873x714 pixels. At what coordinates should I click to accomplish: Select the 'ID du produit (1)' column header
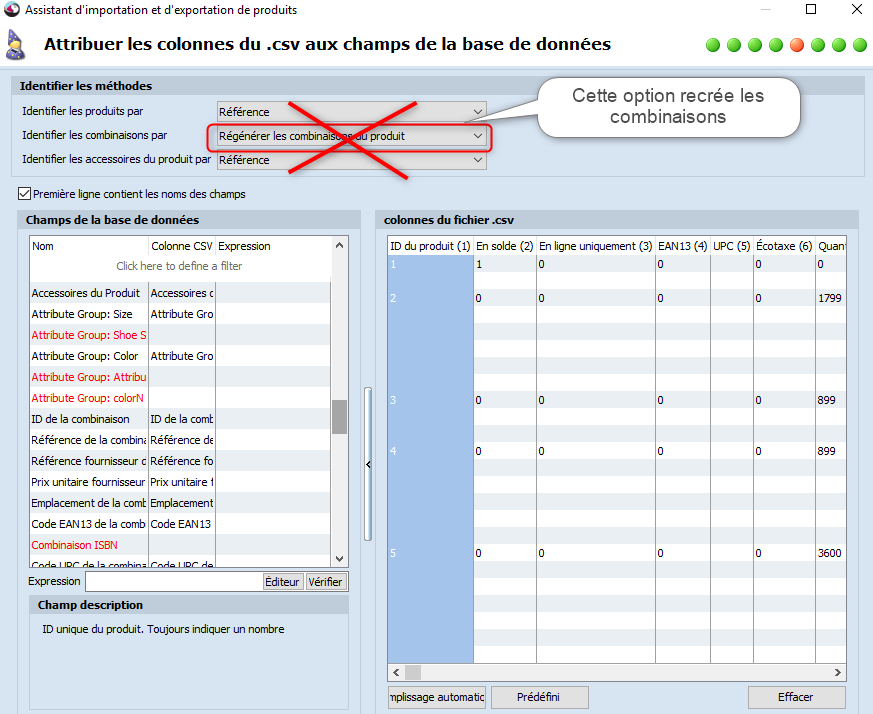(430, 246)
